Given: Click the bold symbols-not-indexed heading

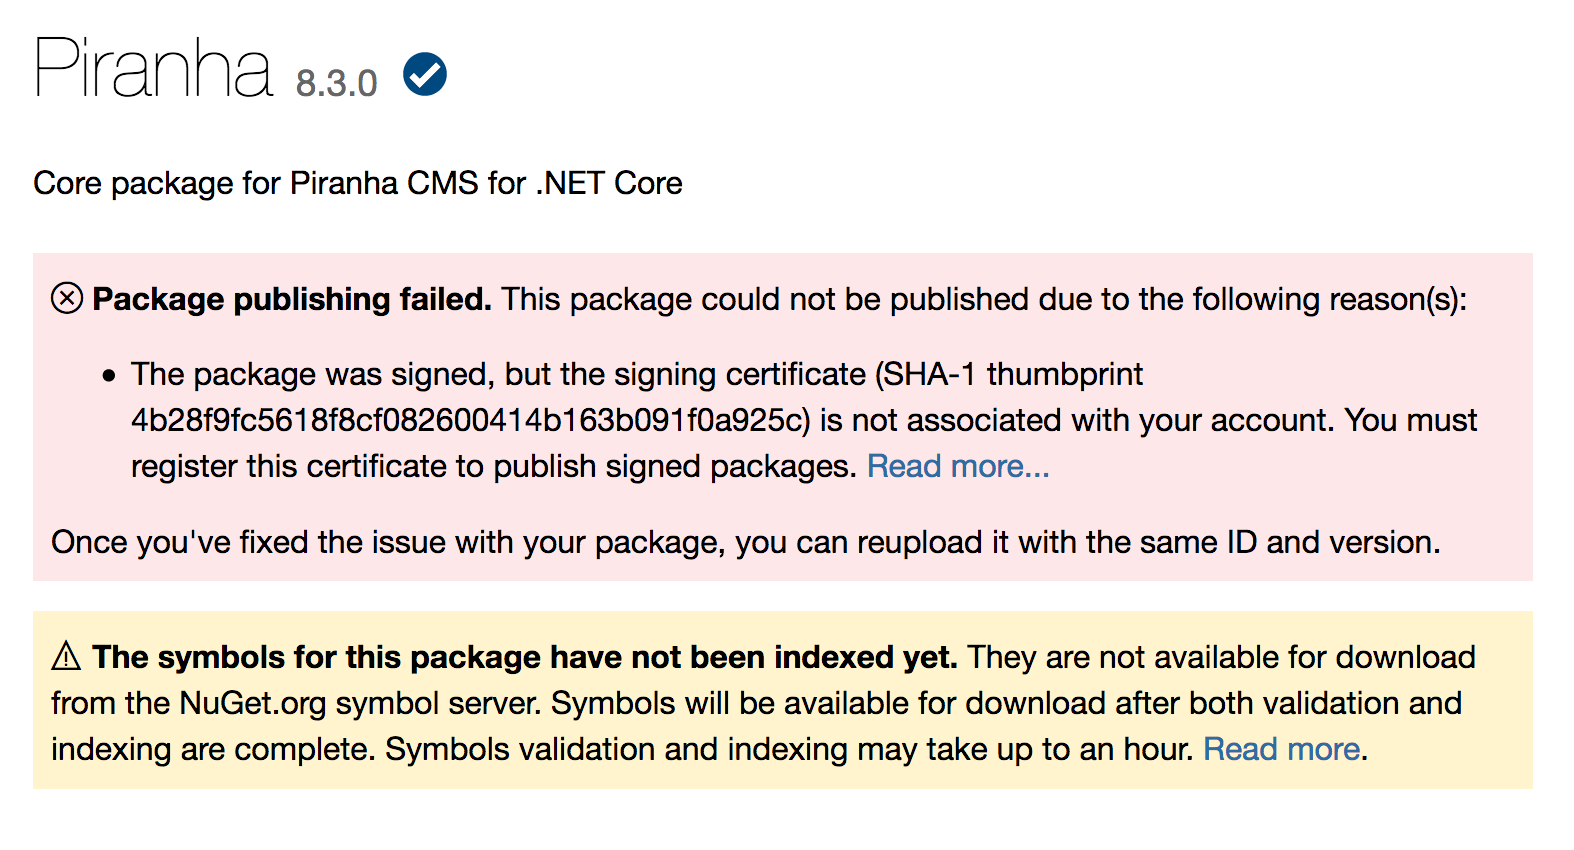Looking at the screenshot, I should 525,657.
